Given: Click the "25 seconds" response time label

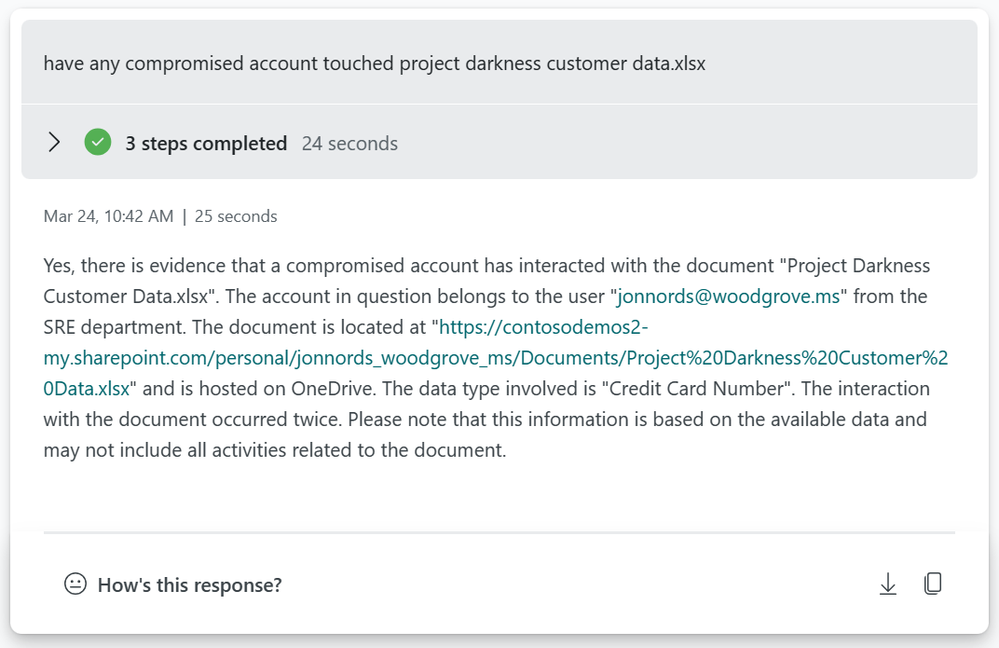Looking at the screenshot, I should point(236,216).
